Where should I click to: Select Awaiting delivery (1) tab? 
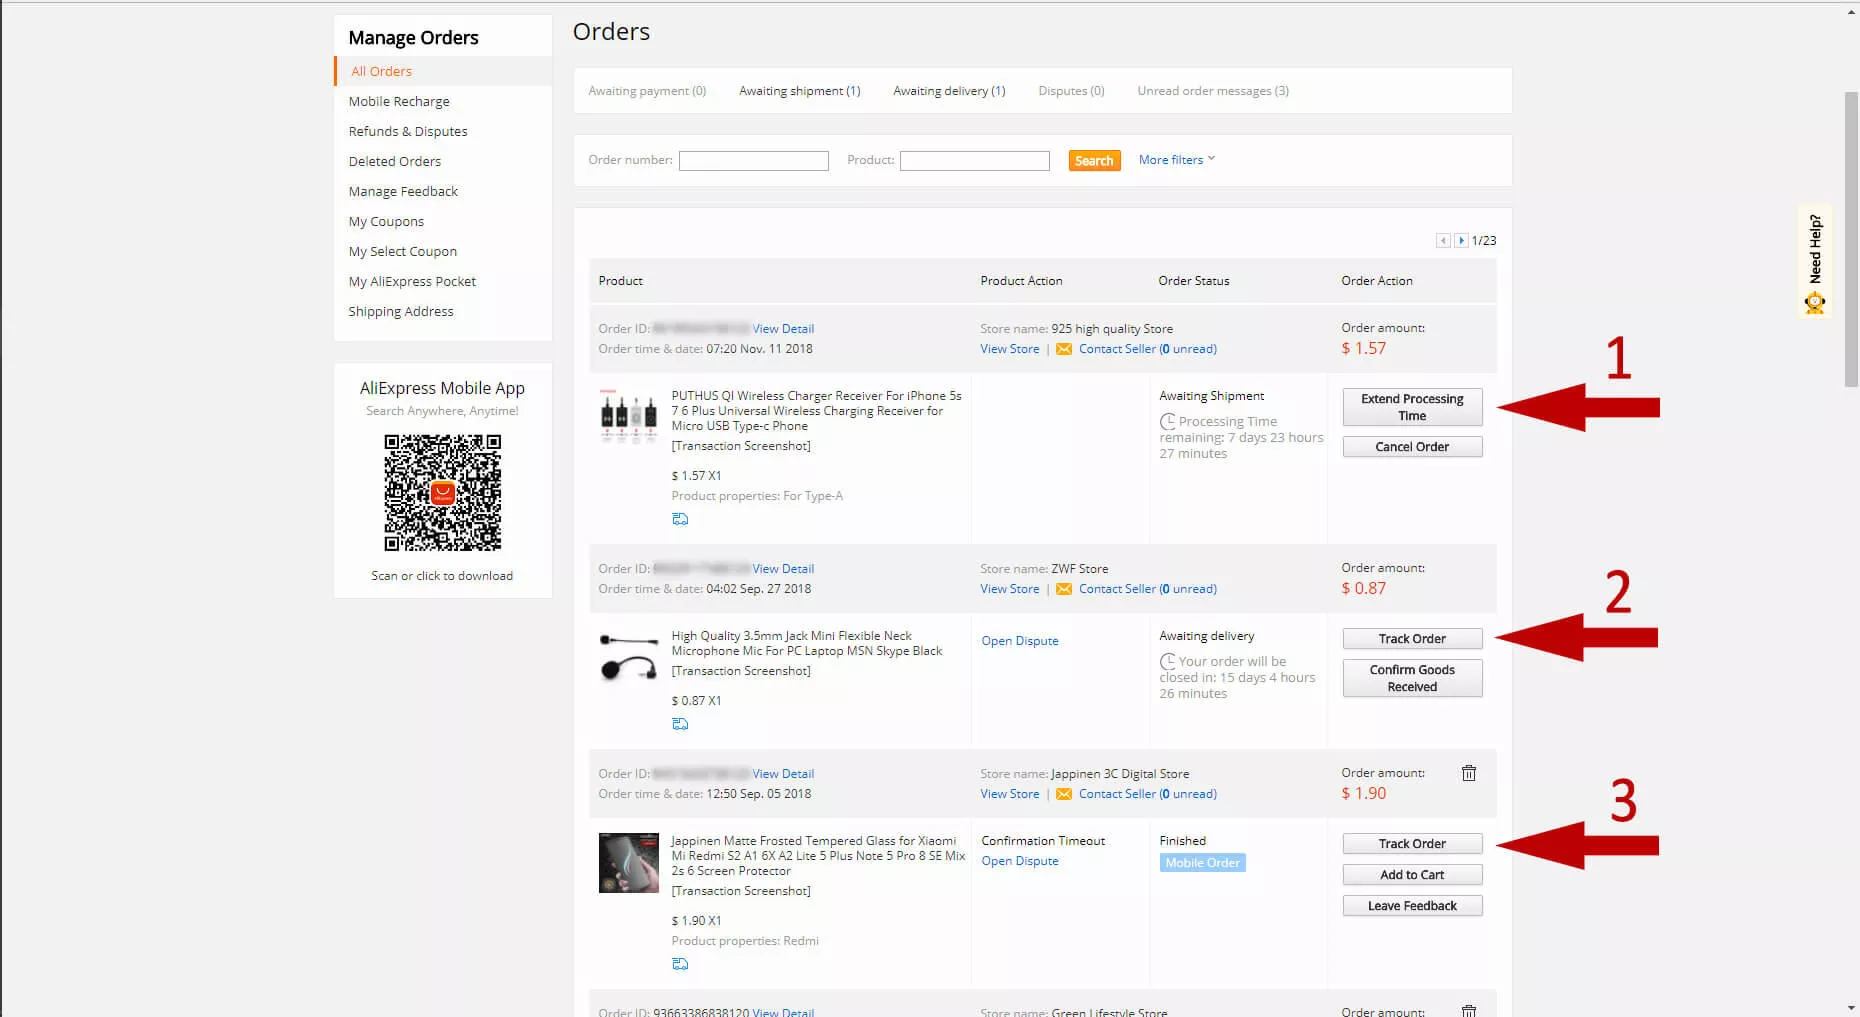click(x=949, y=91)
